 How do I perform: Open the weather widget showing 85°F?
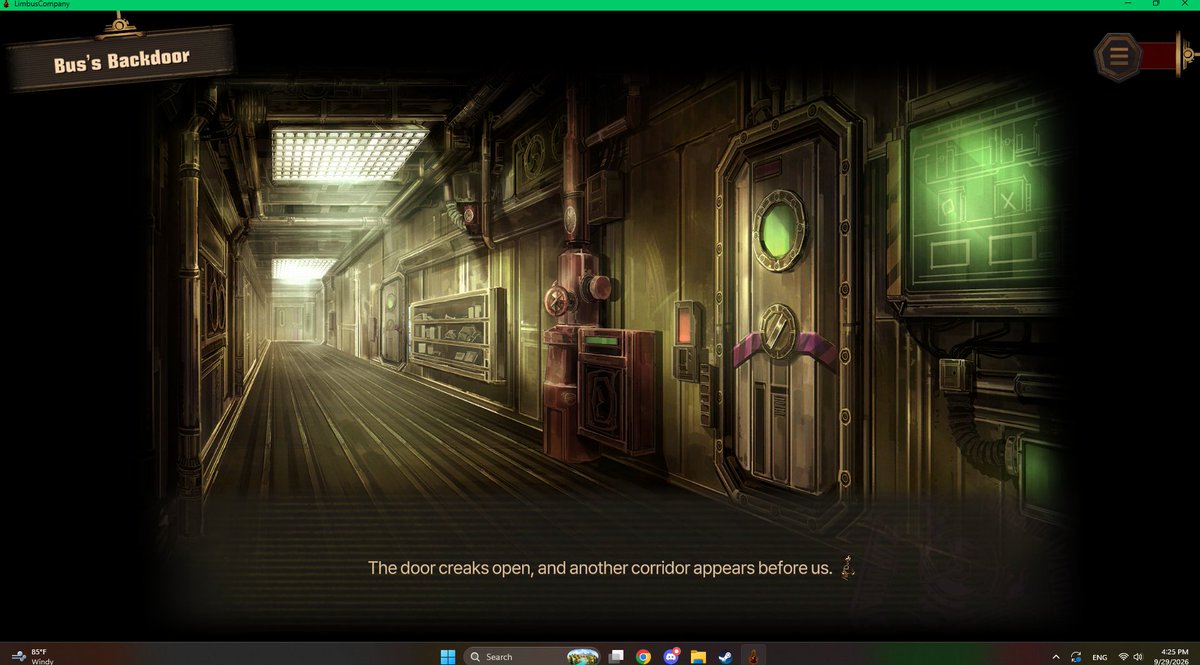[33, 656]
